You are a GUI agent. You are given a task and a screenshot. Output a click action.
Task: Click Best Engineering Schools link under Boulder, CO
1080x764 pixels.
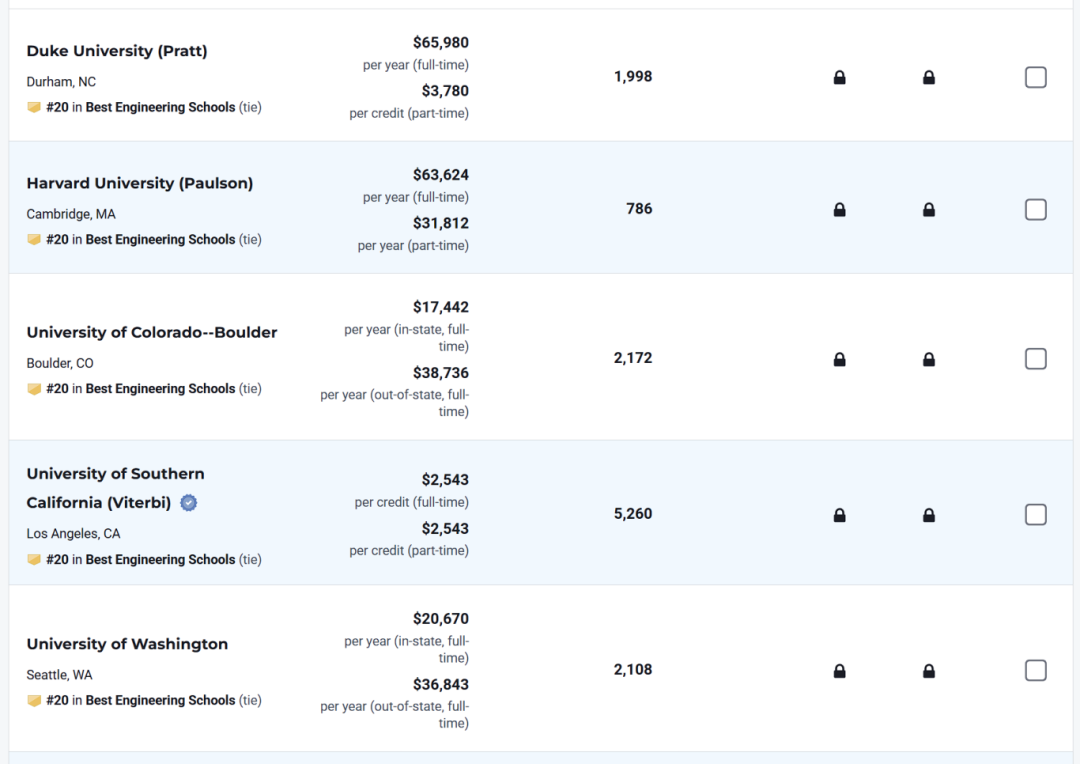coord(160,389)
